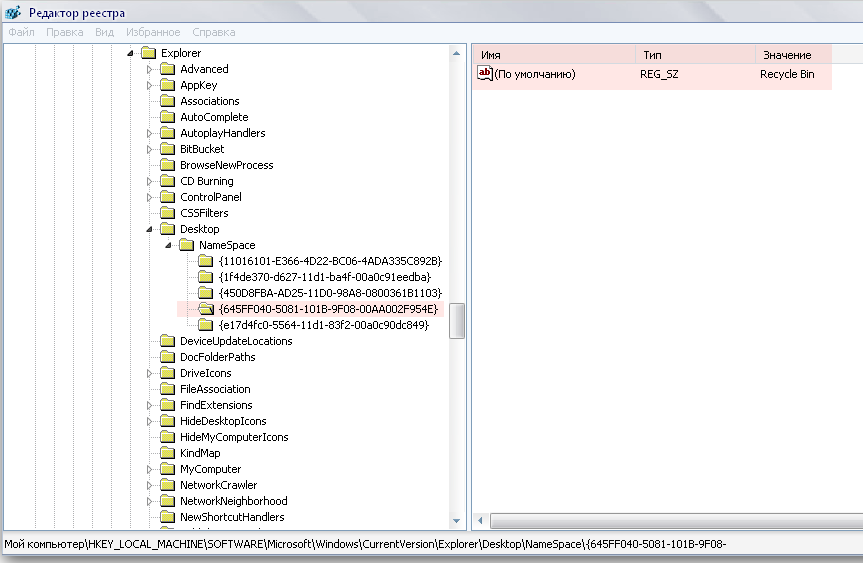The image size is (863, 563).
Task: Sort by the Значение column header
Action: point(794,55)
